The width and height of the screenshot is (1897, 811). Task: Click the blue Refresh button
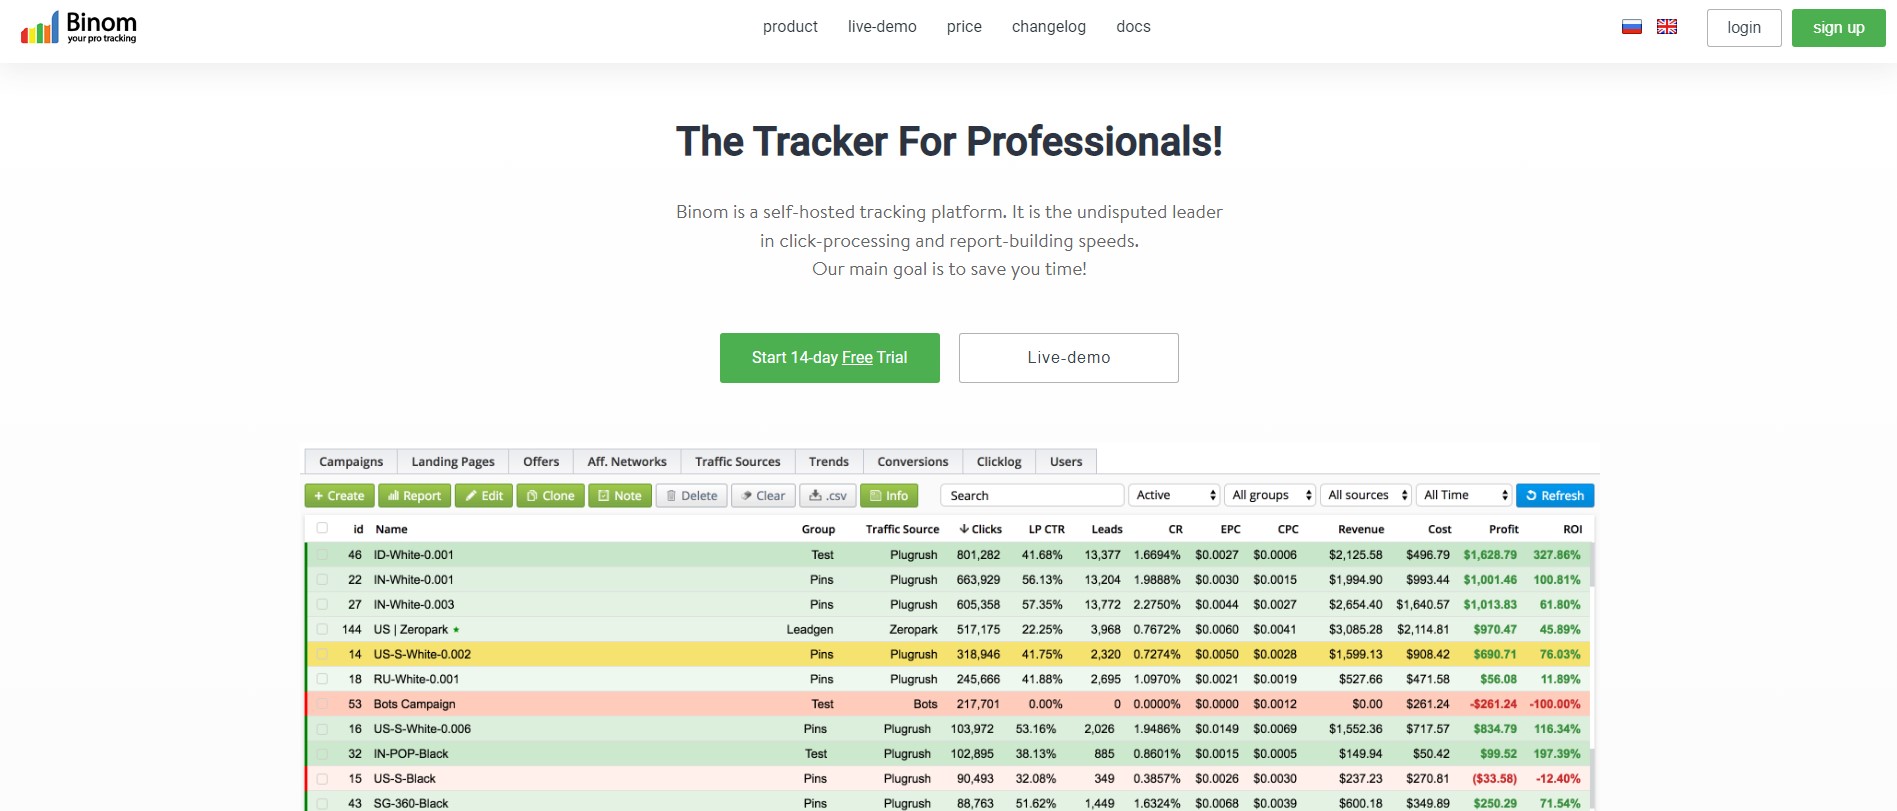[x=1555, y=496]
